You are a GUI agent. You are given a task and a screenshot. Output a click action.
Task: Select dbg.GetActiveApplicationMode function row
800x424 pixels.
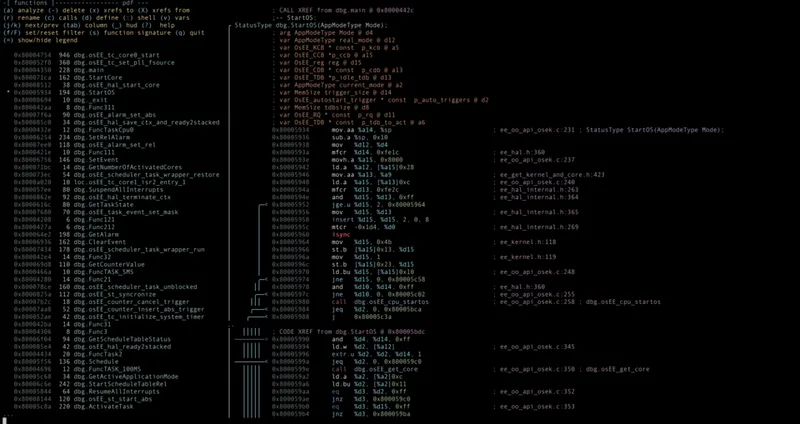[x=96, y=377]
